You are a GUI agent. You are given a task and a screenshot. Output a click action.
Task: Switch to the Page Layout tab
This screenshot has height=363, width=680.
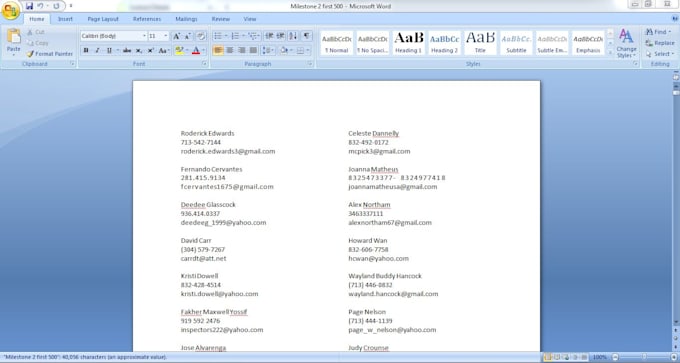click(x=103, y=19)
